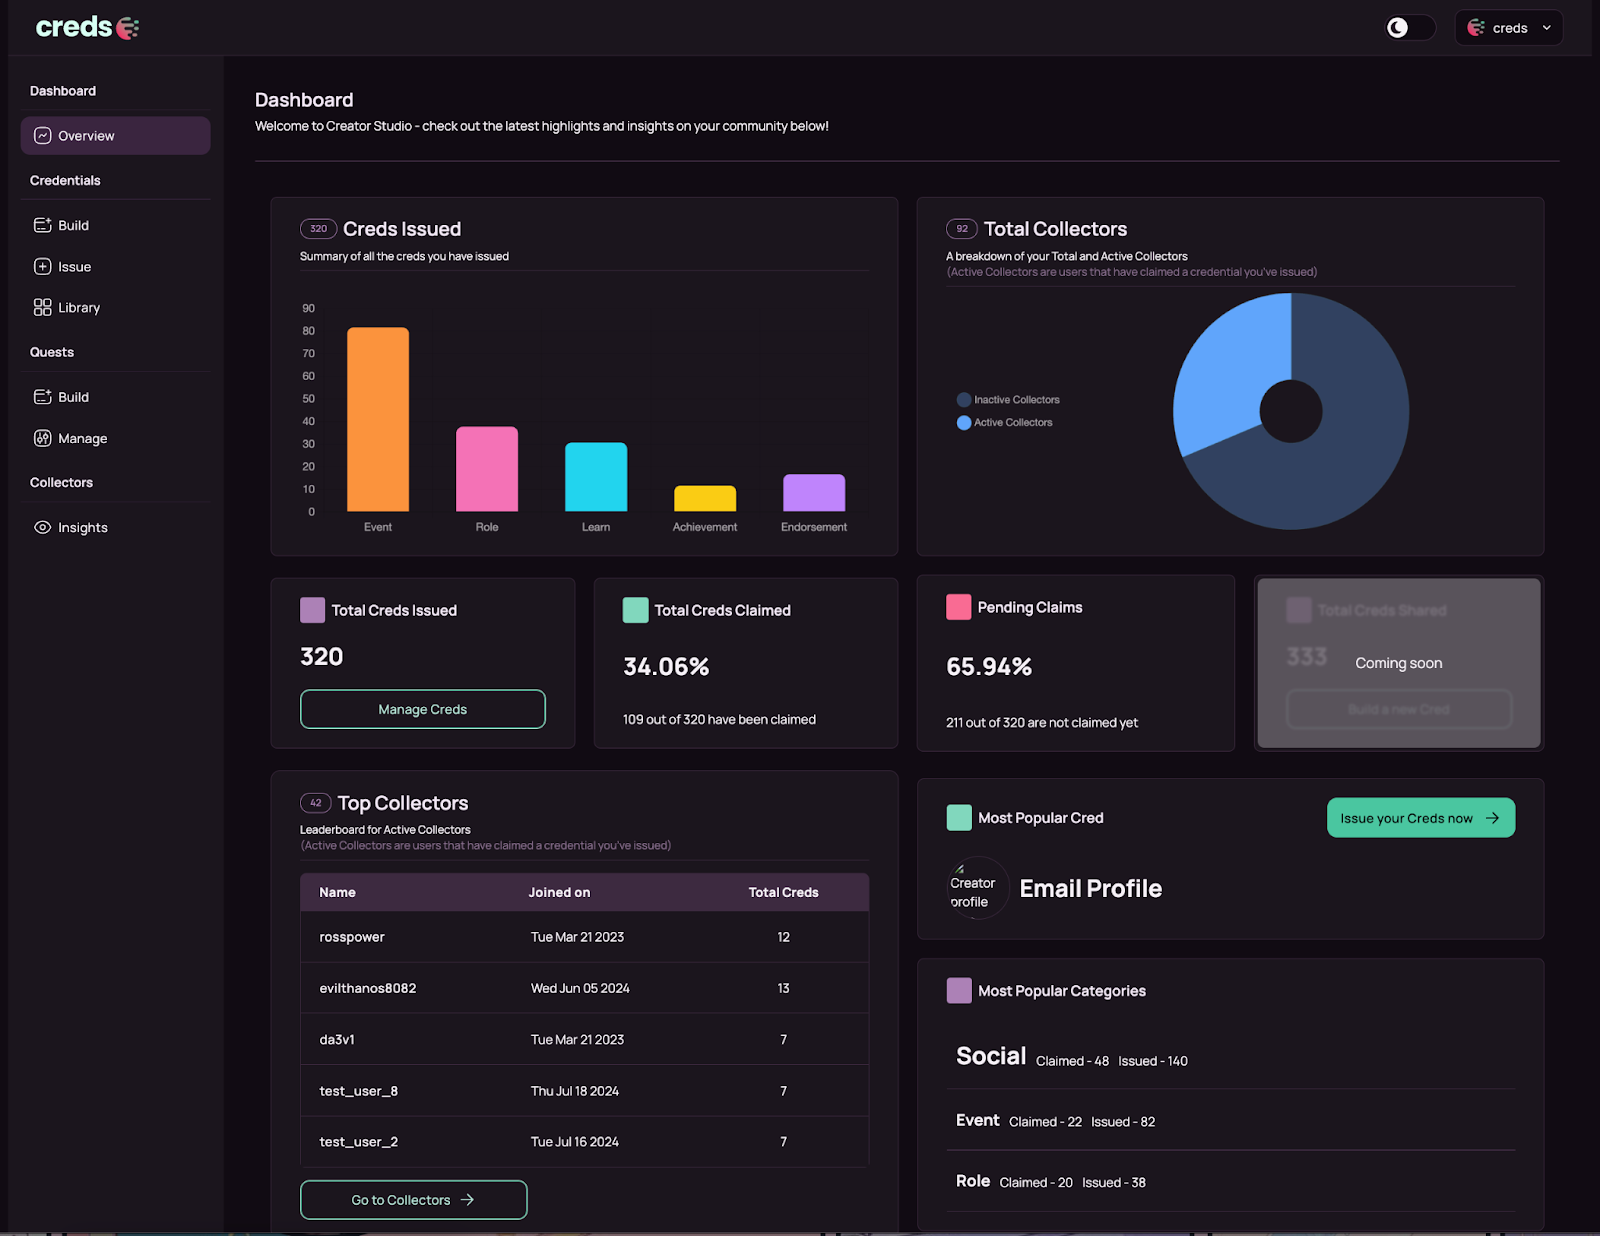Expand the creds account dropdown
Viewport: 1600px width, 1236px height.
tap(1509, 28)
